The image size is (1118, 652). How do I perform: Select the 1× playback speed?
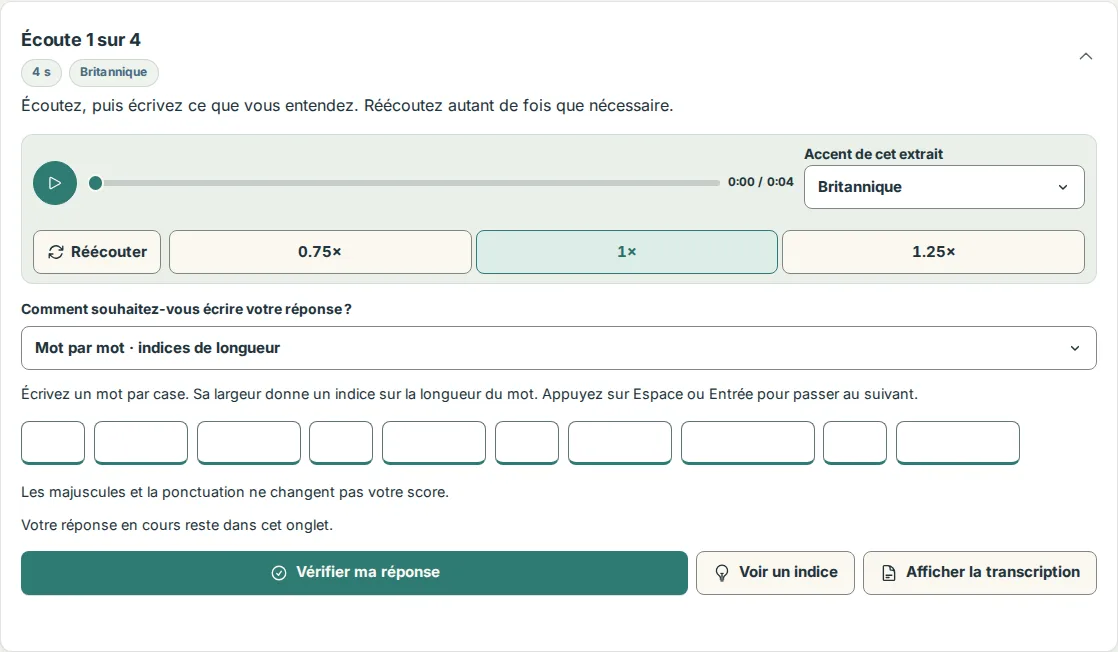click(627, 252)
